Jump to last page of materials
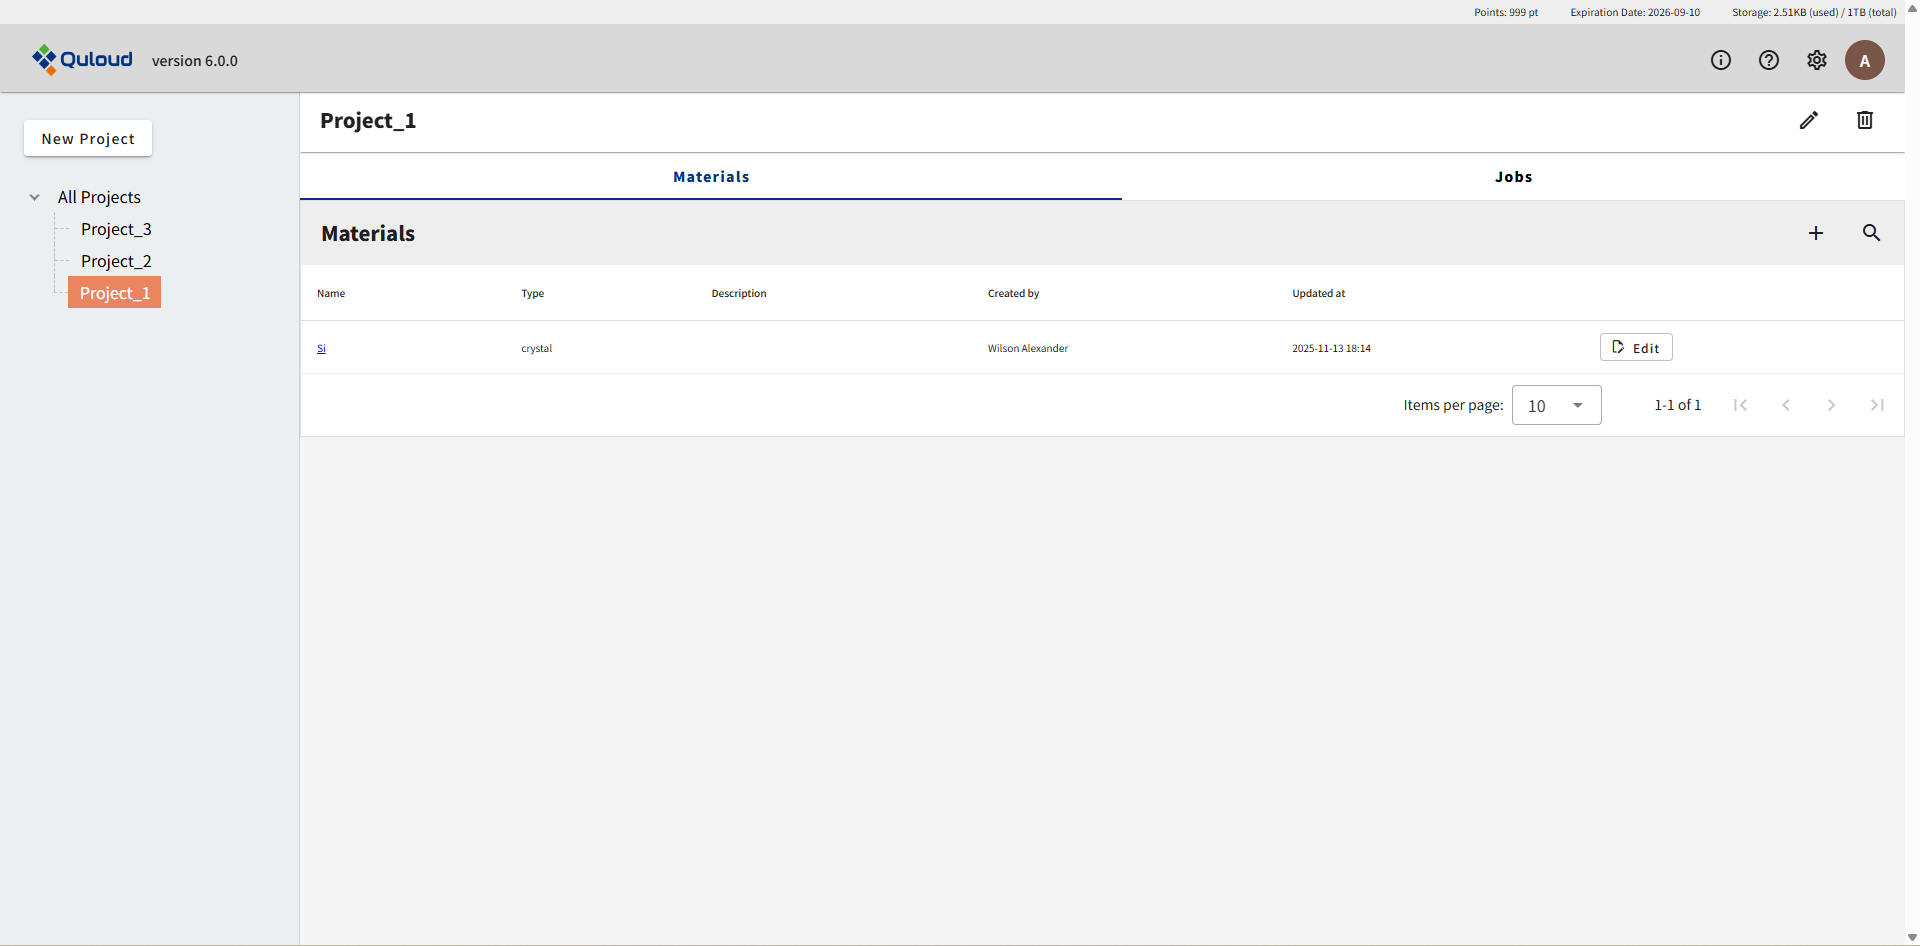The height and width of the screenshot is (946, 1920). pyautogui.click(x=1876, y=405)
